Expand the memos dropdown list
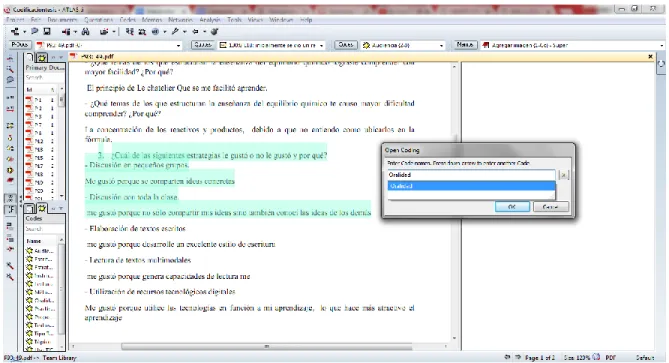The height and width of the screenshot is (363, 669). tap(662, 45)
